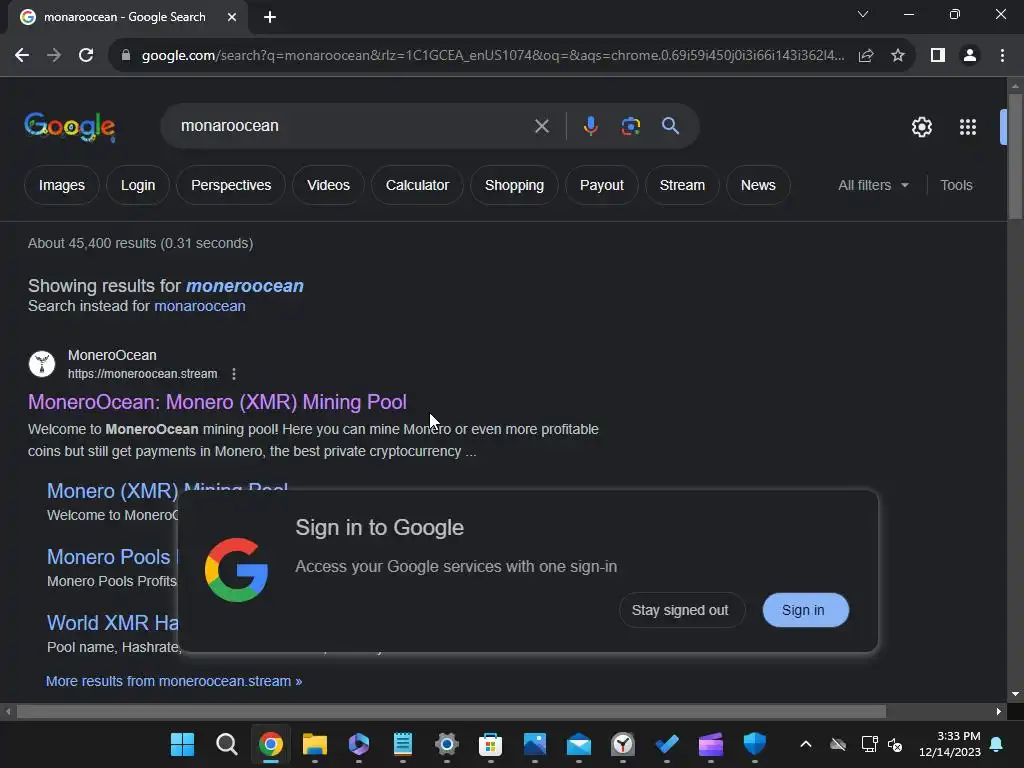This screenshot has height=768, width=1024.
Task: Open the search Tools options
Action: coord(956,185)
